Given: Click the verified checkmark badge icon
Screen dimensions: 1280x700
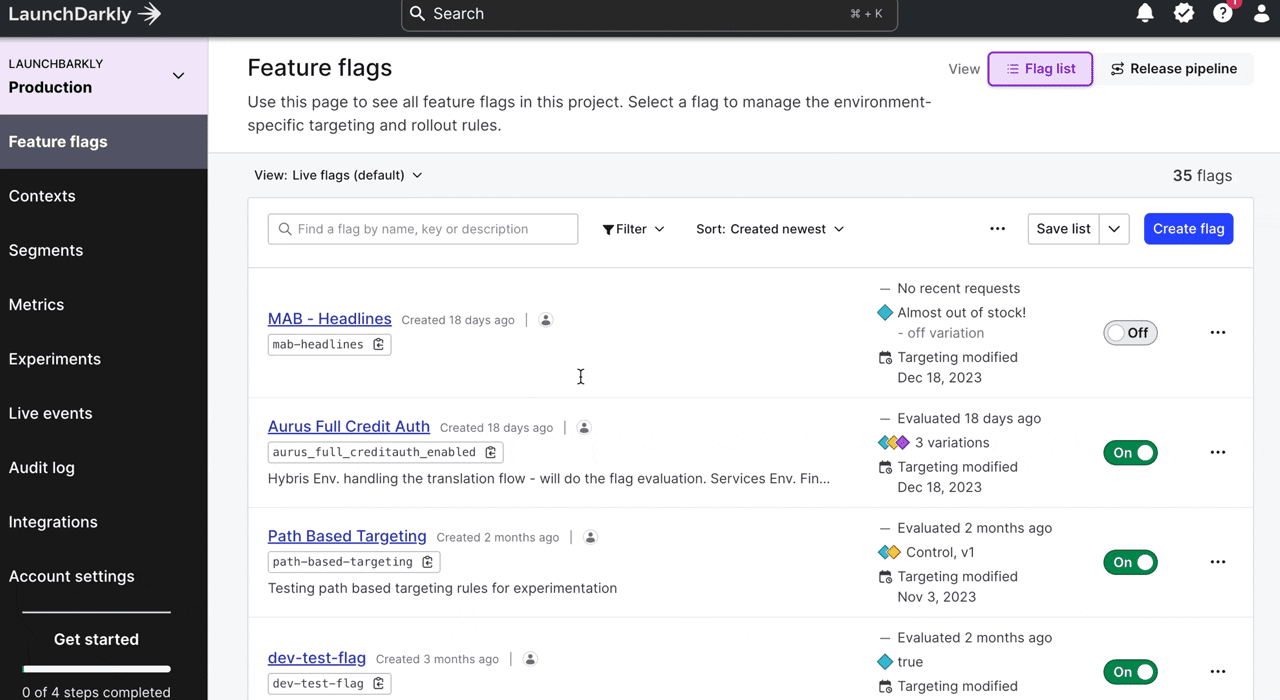Looking at the screenshot, I should pyautogui.click(x=1184, y=14).
